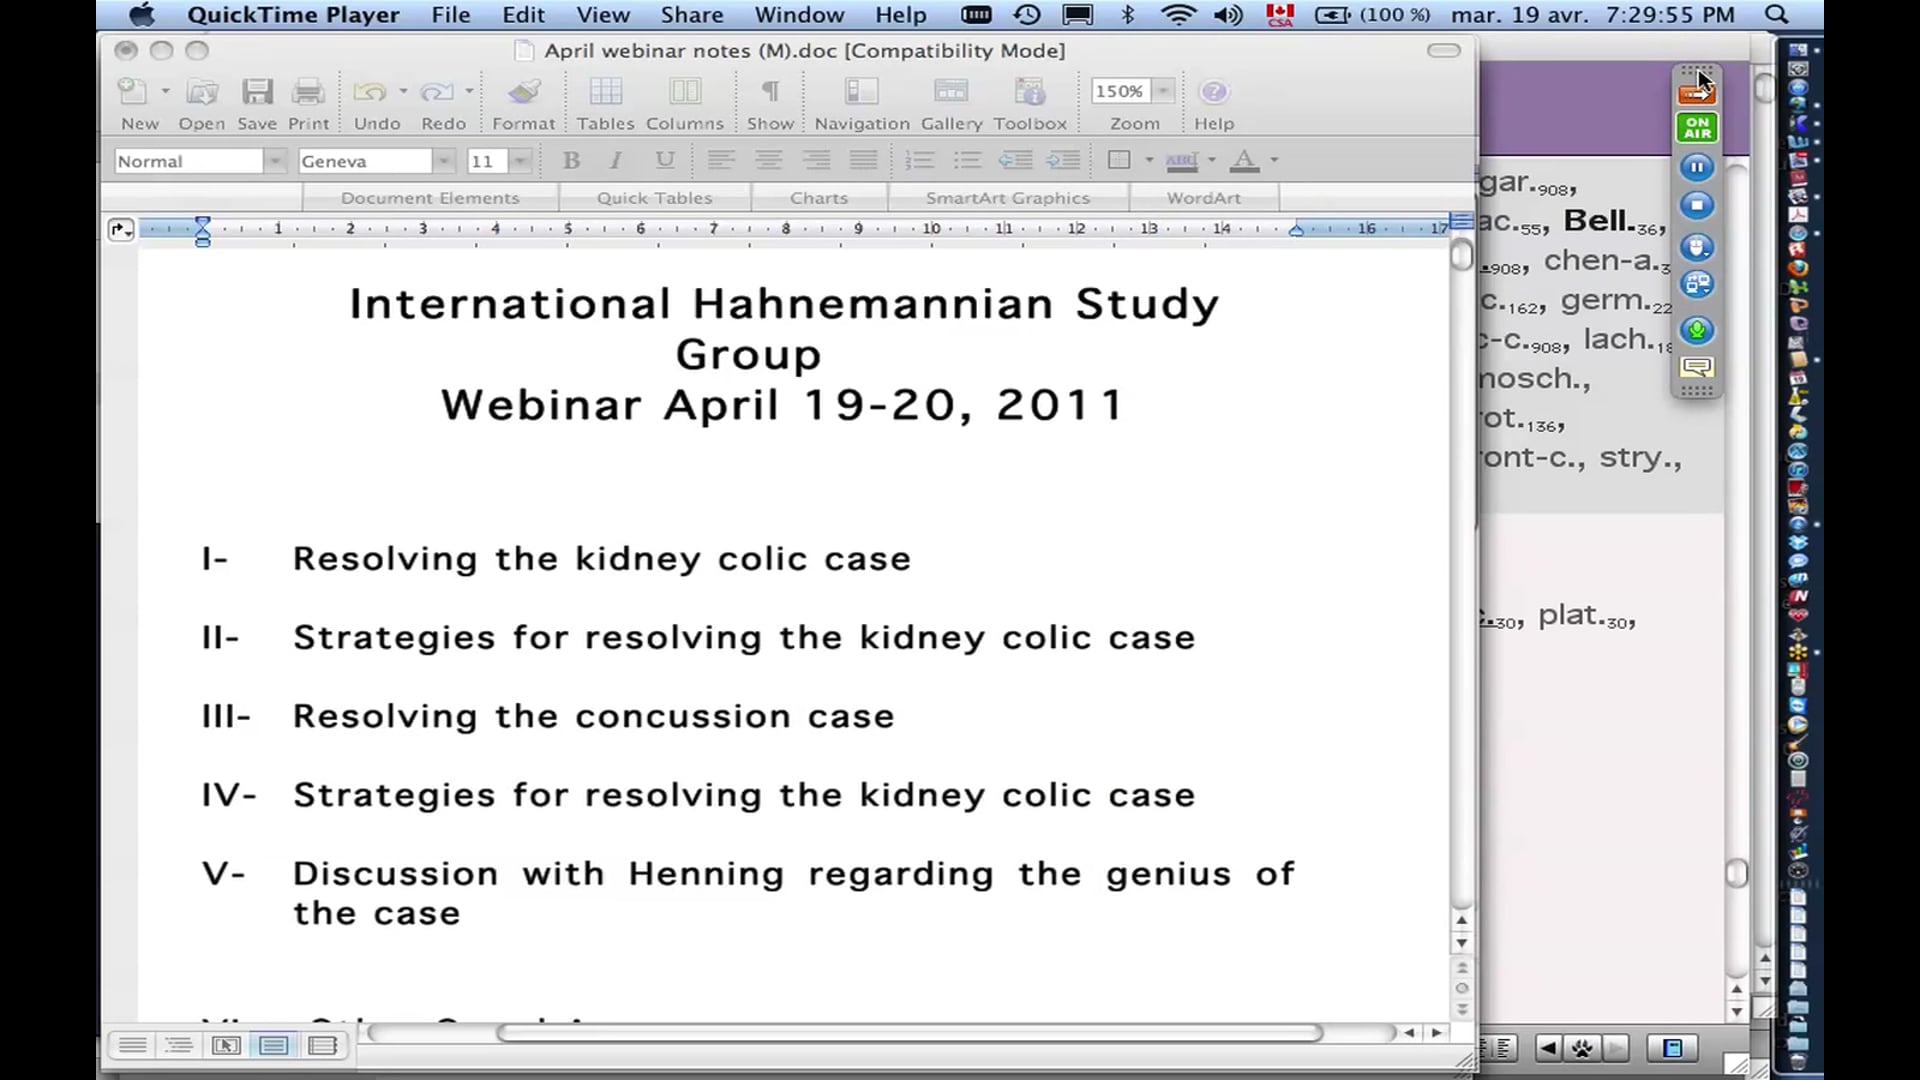Pause the webinar broadcast
This screenshot has width=1920, height=1080.
[x=1697, y=166]
